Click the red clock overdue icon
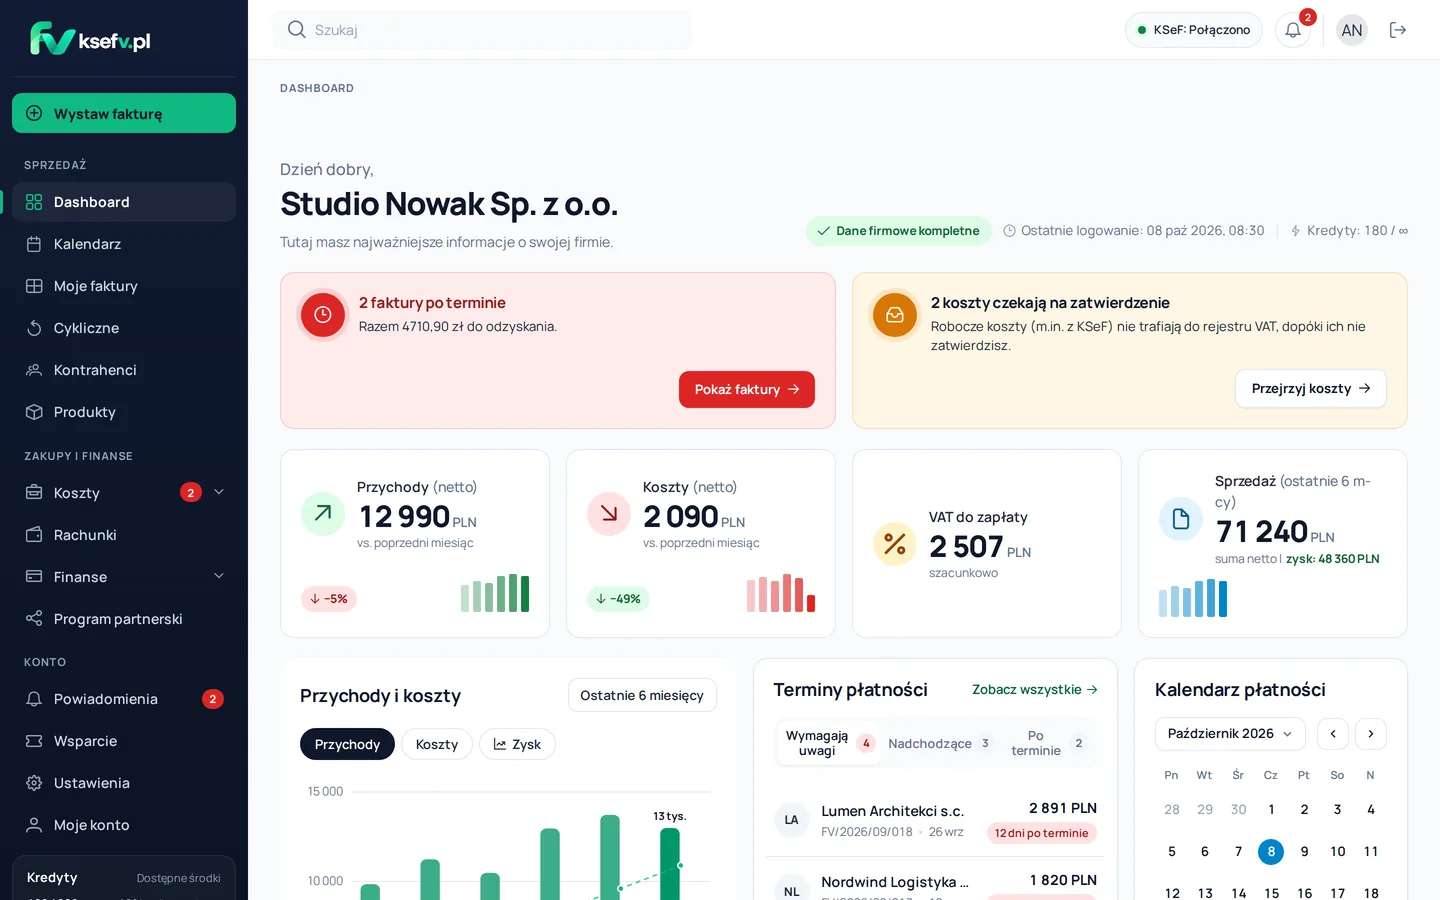 [323, 315]
